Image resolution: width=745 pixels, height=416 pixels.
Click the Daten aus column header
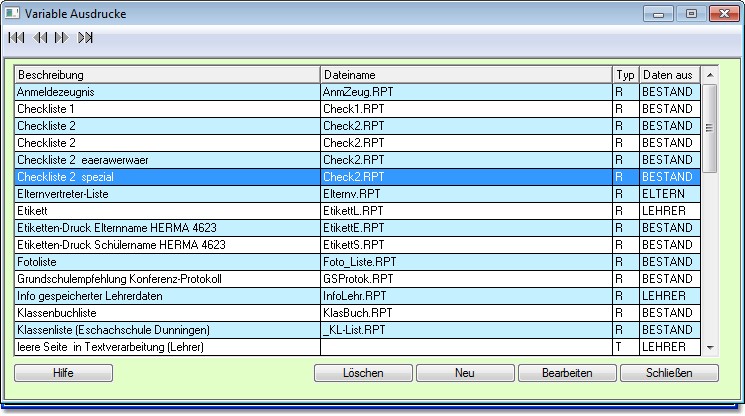[668, 75]
